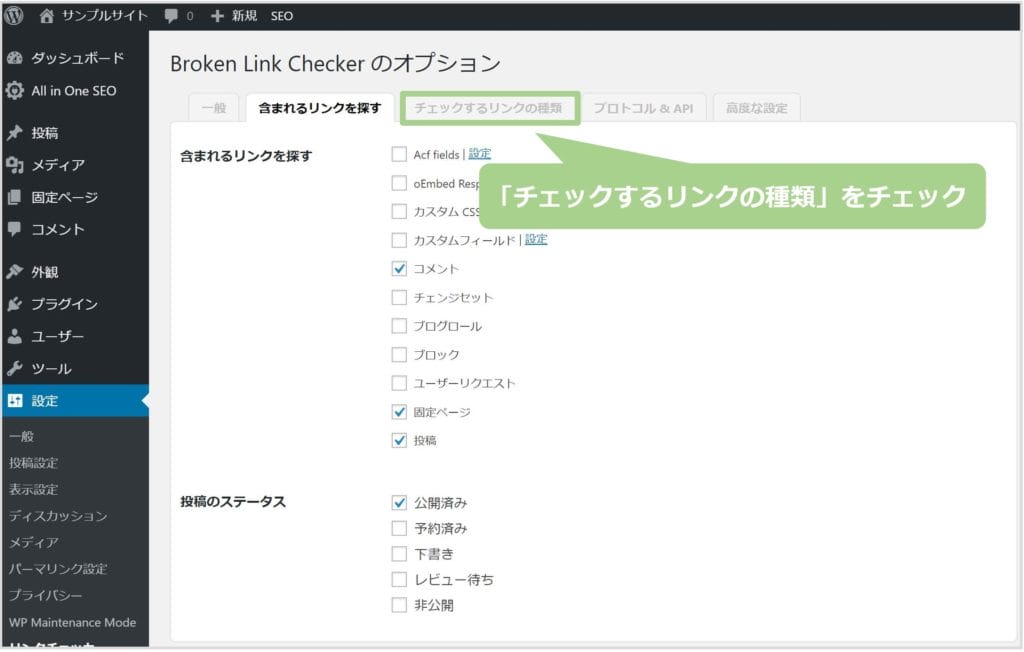Click the home icon beside サンプルサイト

(47, 16)
